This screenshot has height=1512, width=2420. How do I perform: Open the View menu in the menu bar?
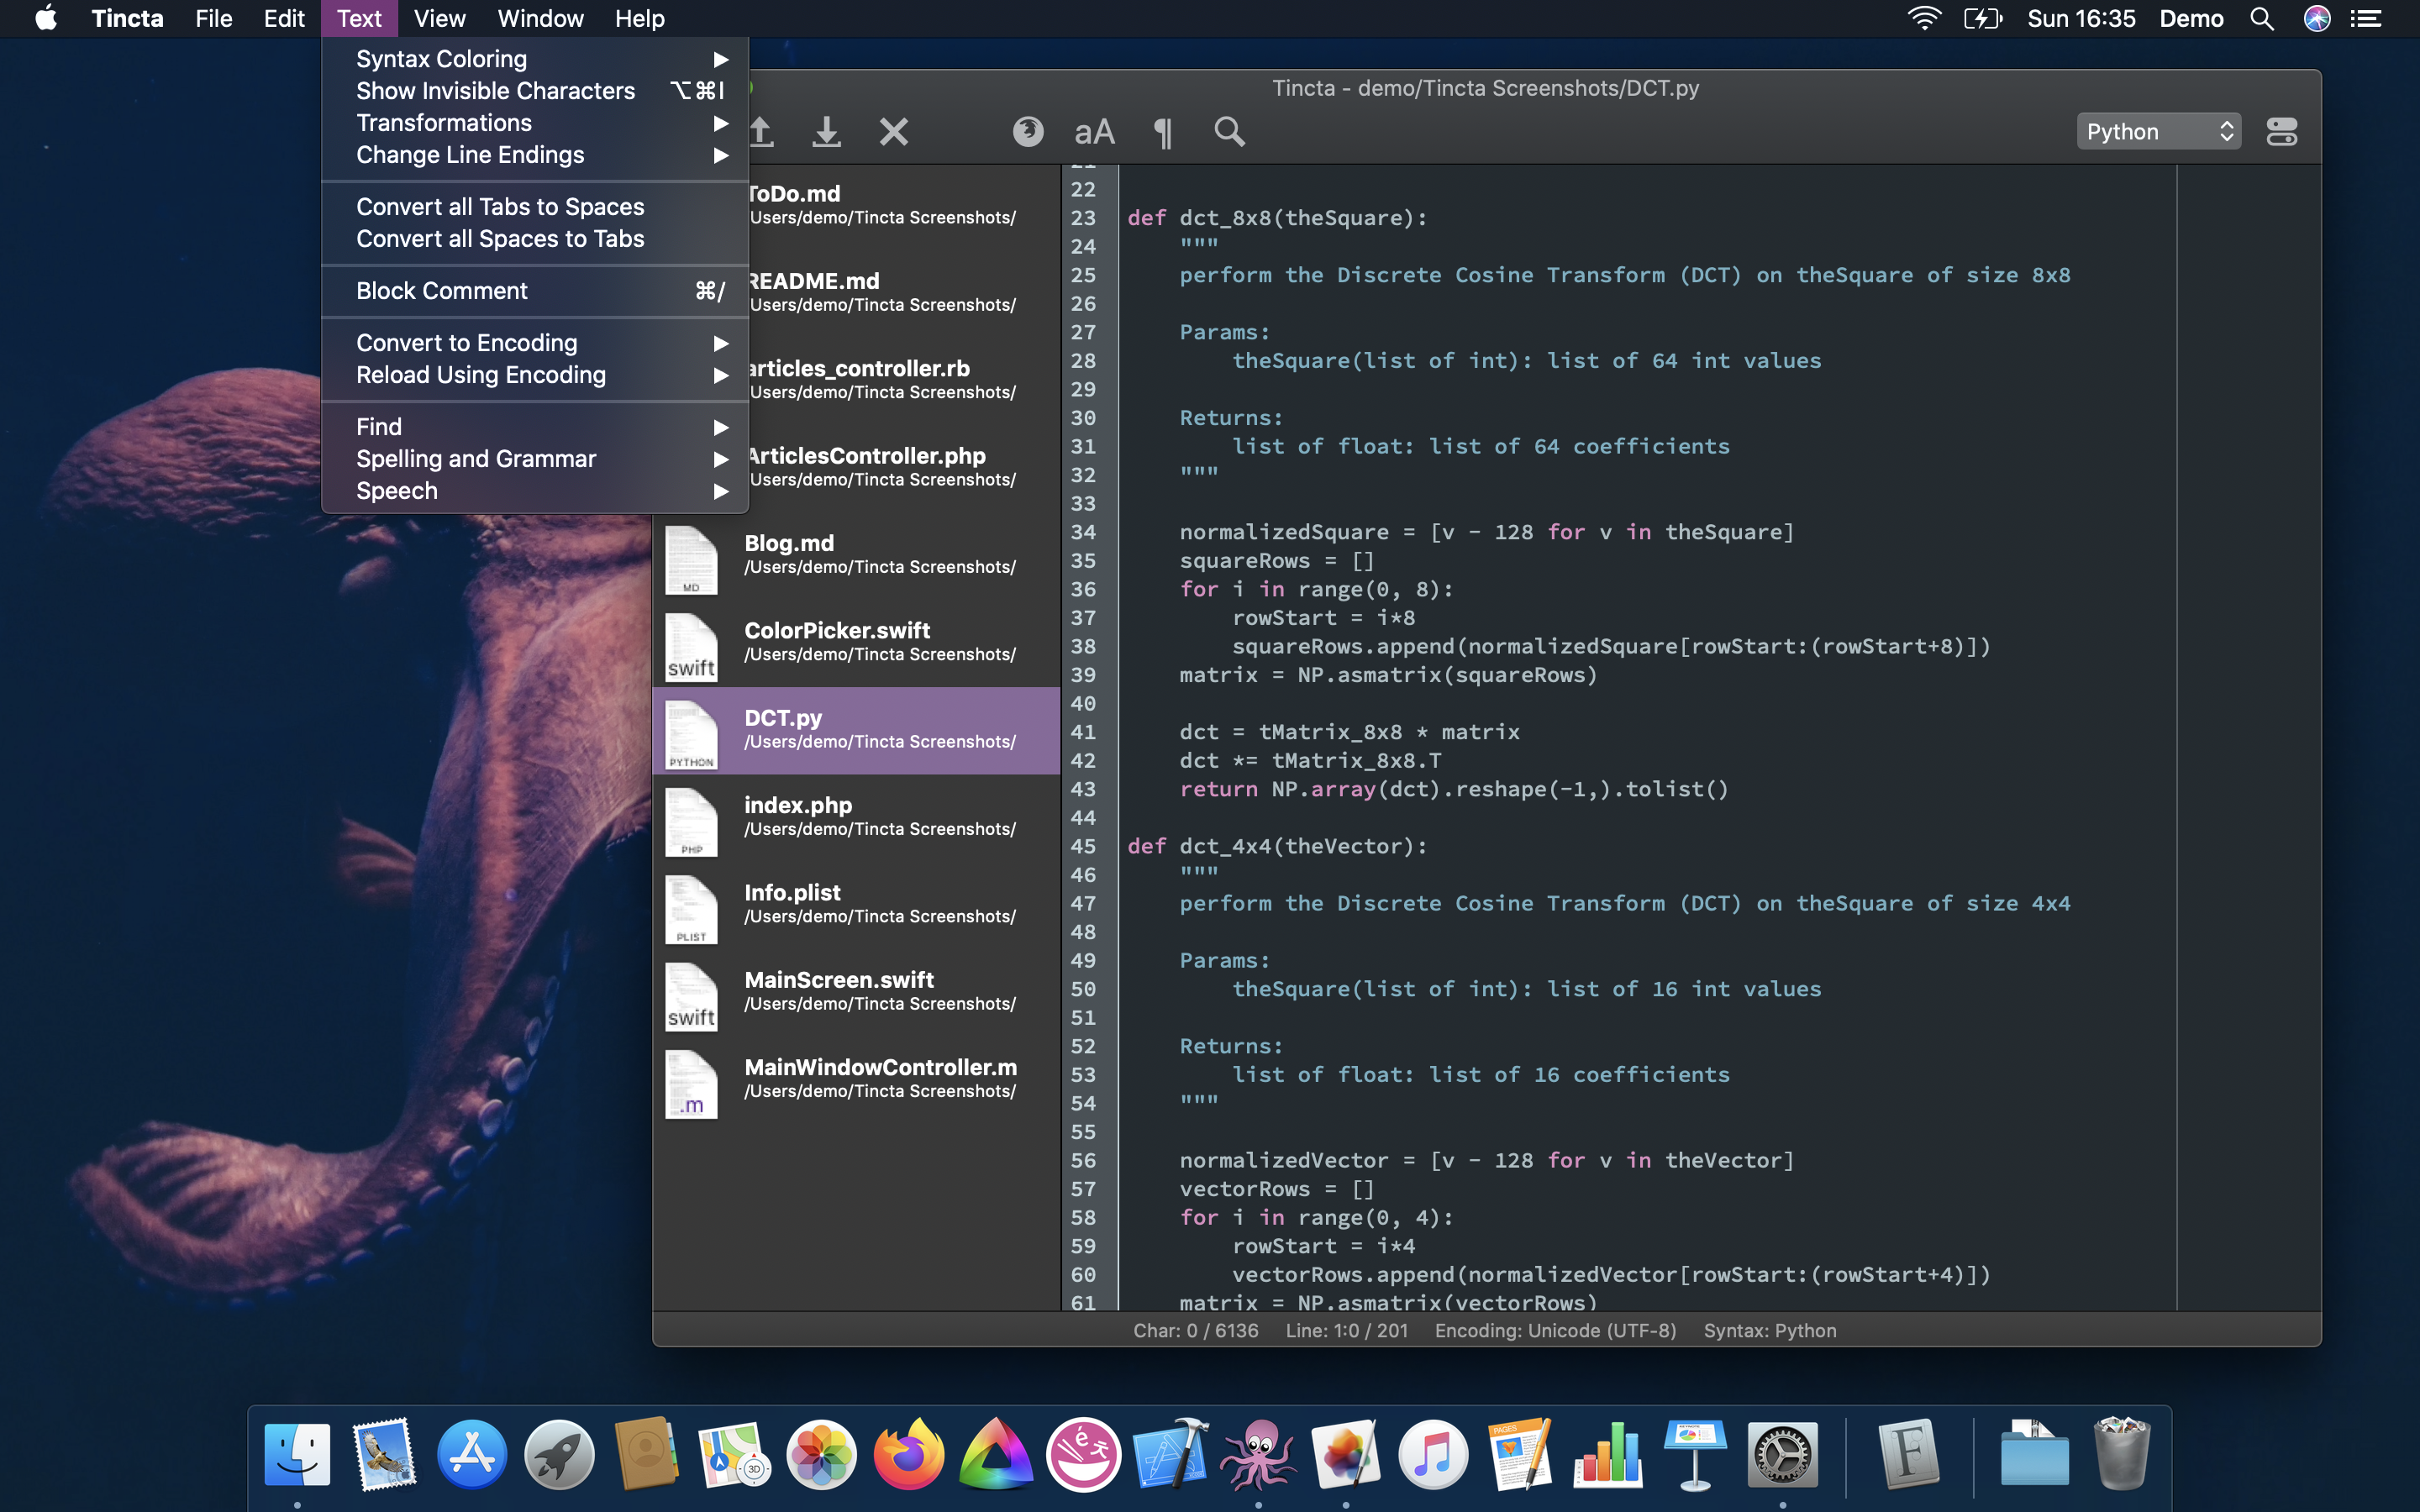click(439, 19)
